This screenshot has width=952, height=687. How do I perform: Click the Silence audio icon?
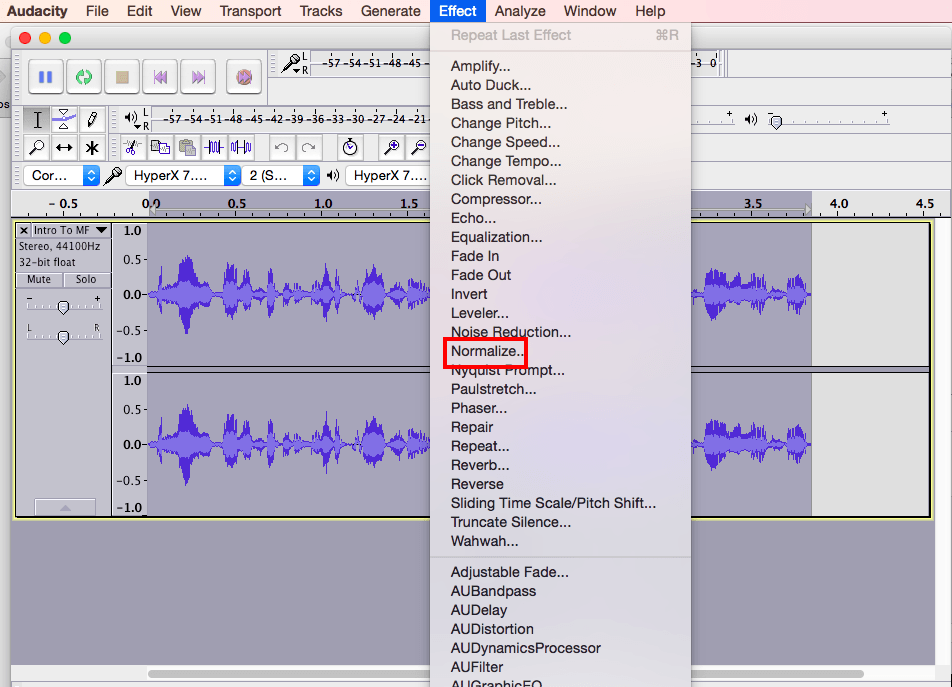(241, 147)
